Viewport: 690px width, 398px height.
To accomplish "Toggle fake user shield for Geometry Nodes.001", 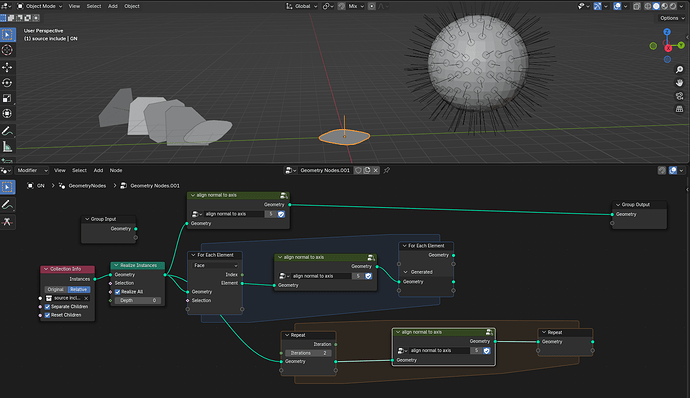I will [x=358, y=170].
